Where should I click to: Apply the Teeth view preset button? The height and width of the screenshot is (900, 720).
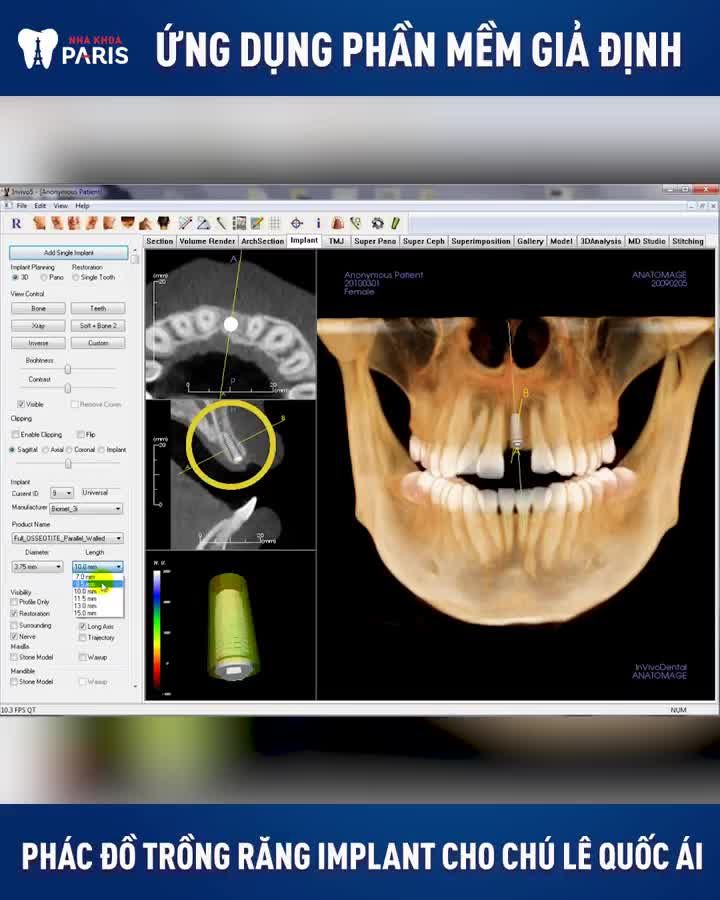(x=98, y=308)
